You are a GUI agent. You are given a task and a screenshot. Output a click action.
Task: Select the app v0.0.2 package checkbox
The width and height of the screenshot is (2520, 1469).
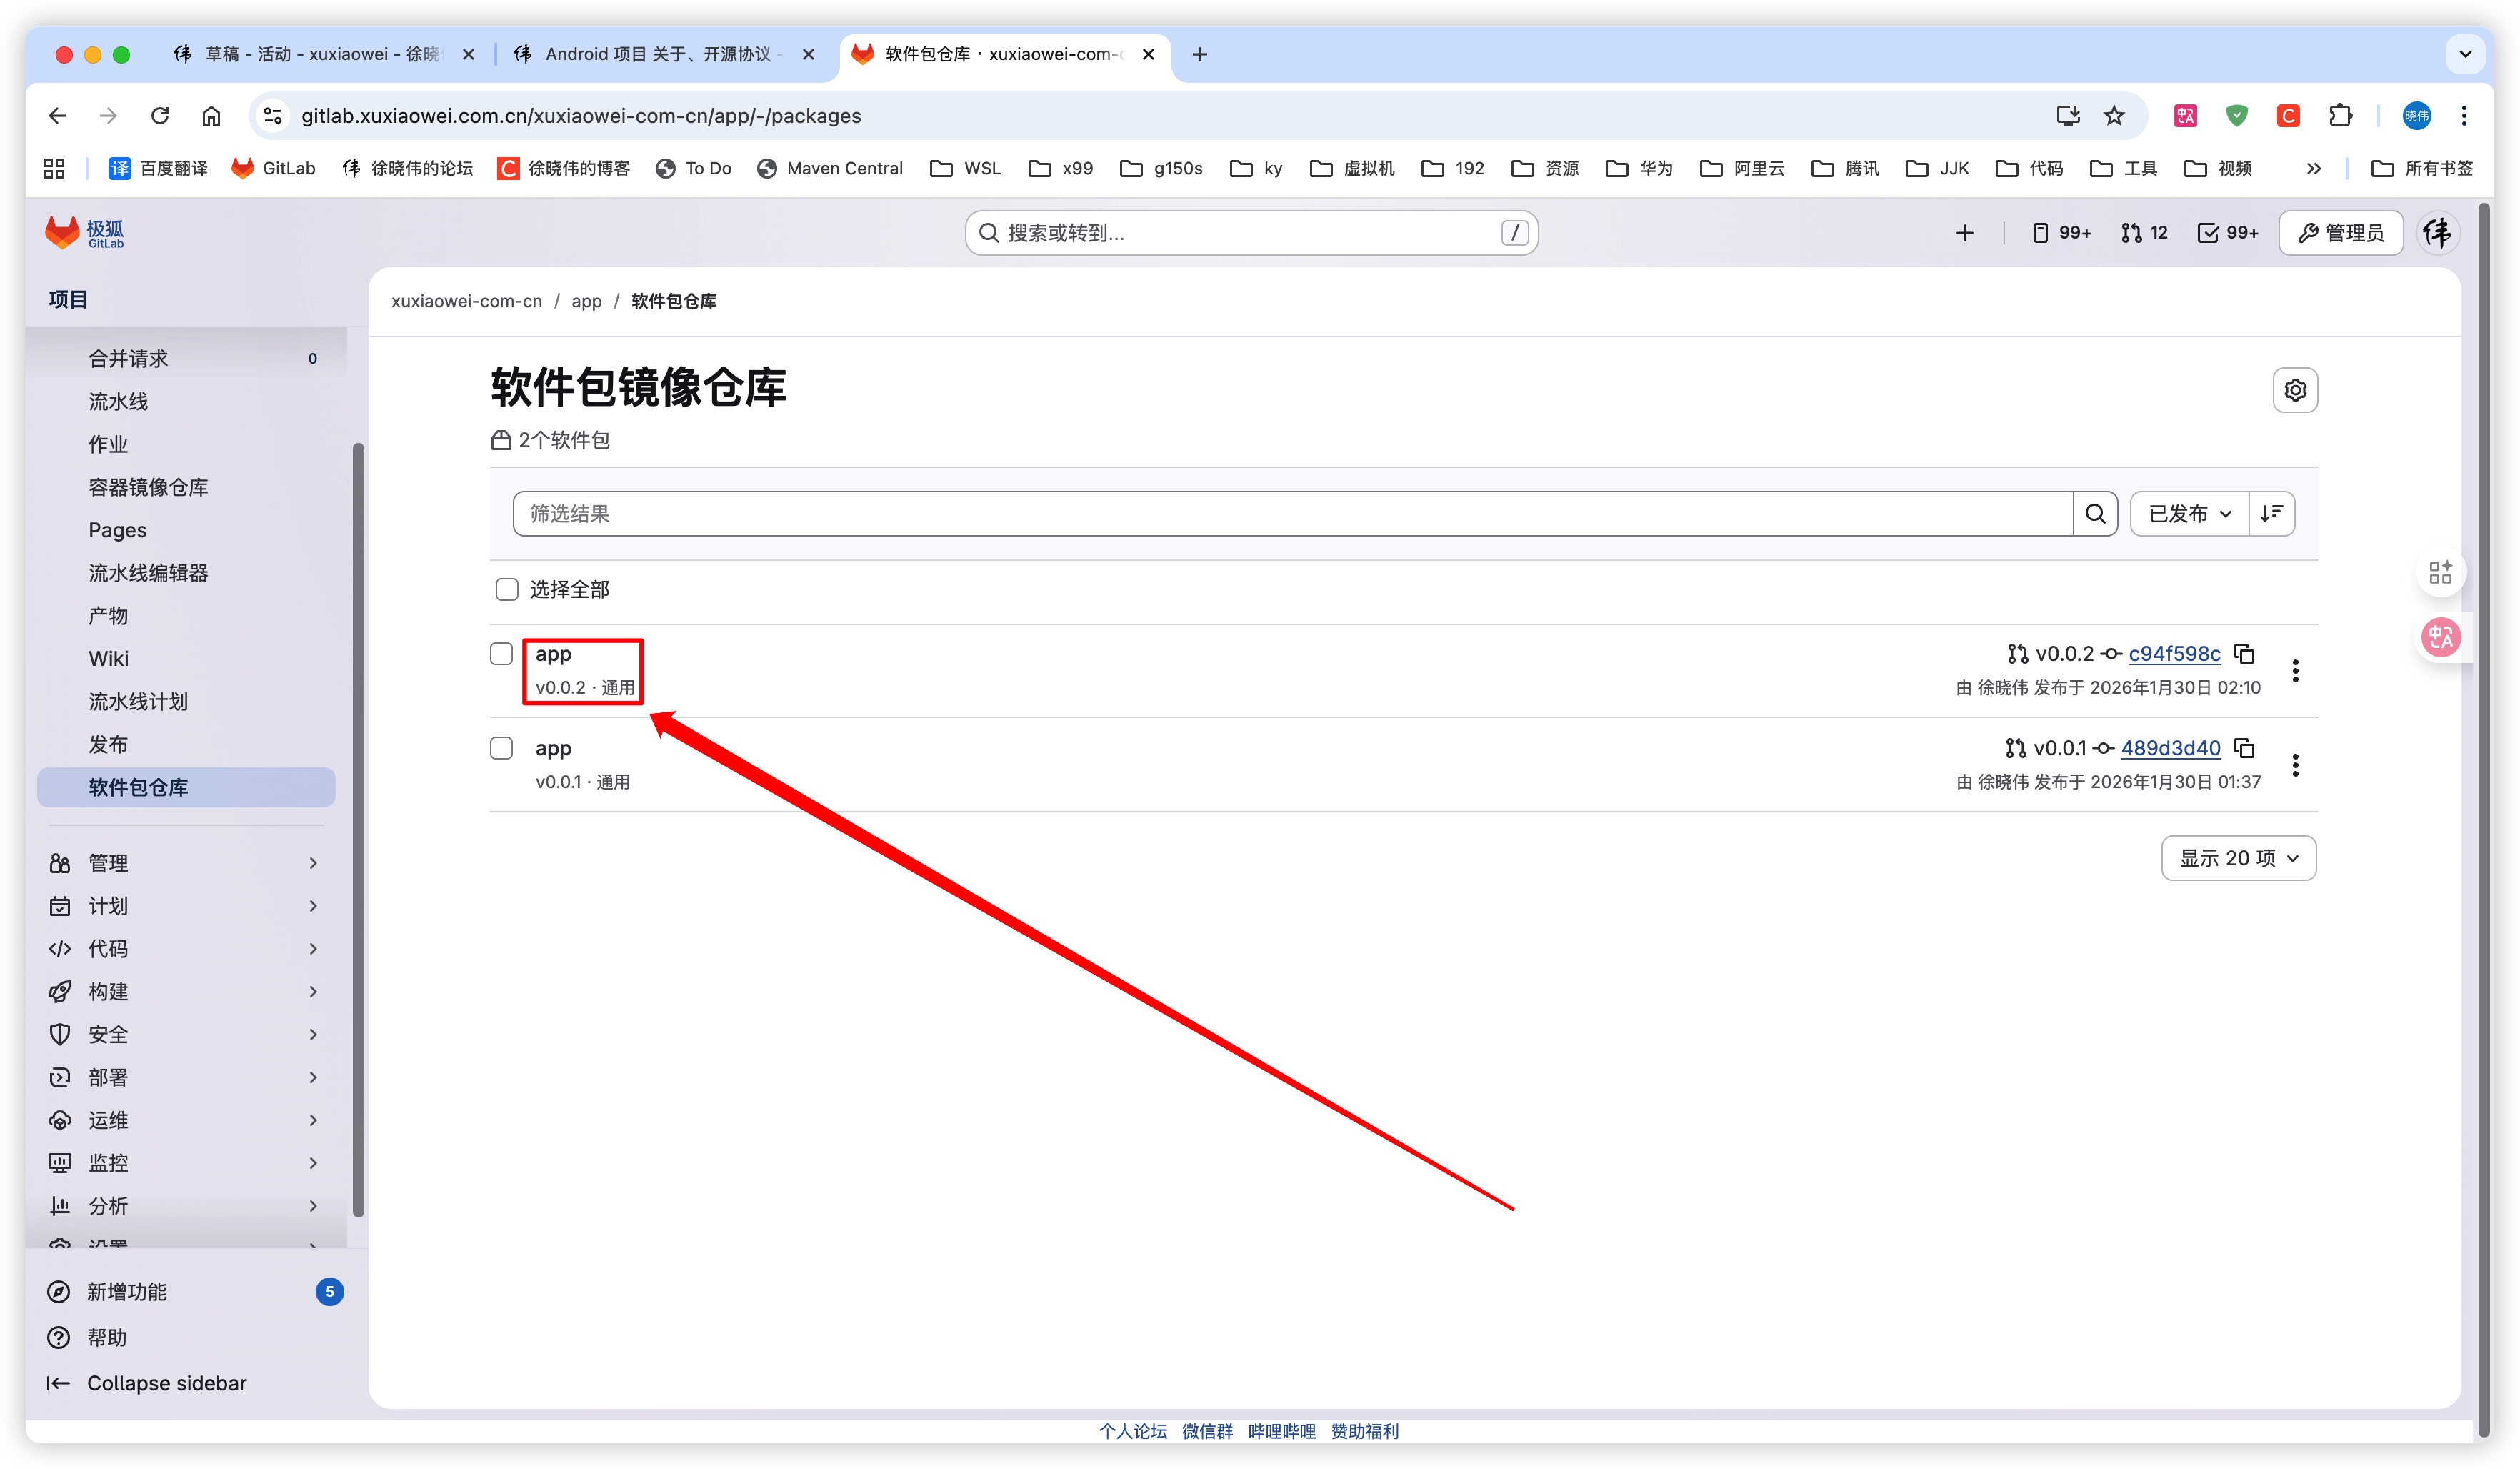coord(502,654)
